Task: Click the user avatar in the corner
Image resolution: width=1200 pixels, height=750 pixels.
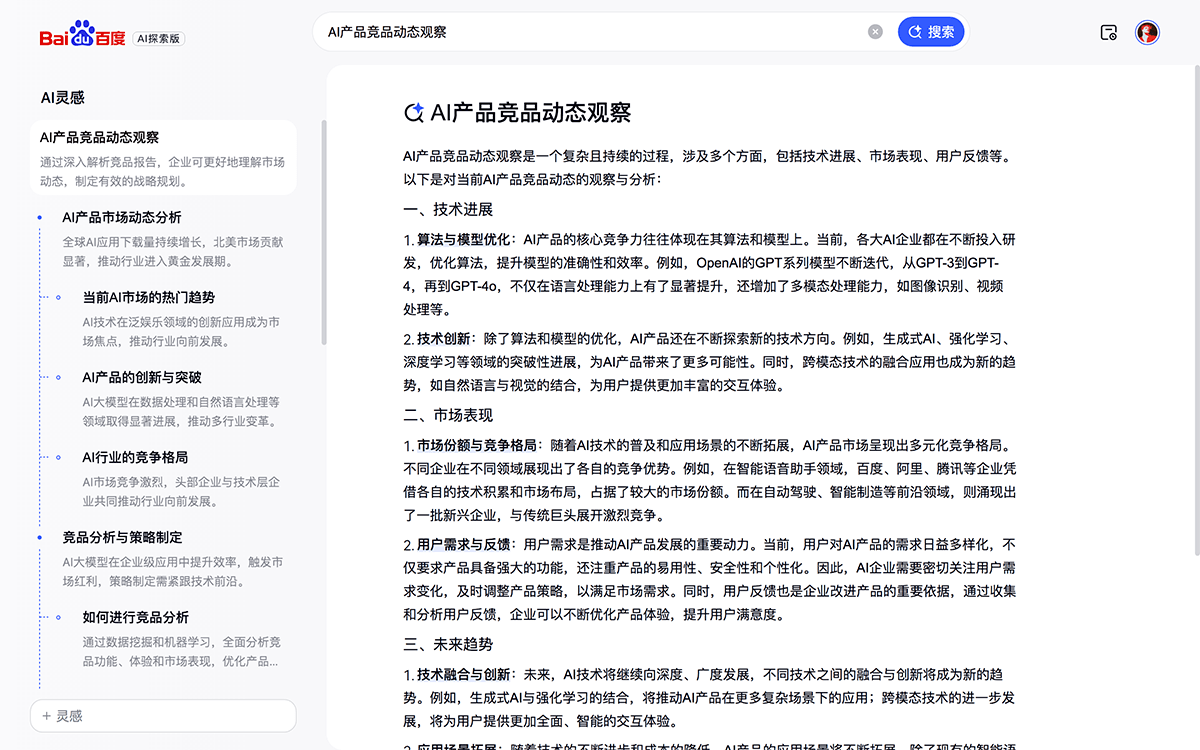Action: point(1147,32)
